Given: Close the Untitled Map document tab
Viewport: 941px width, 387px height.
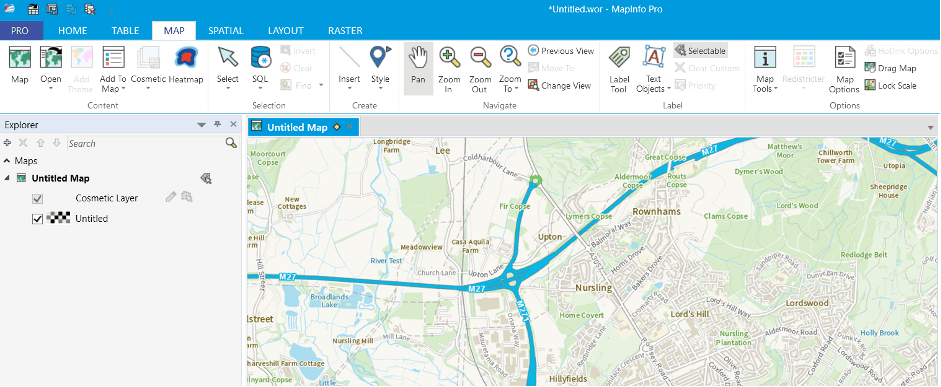Looking at the screenshot, I should coord(349,127).
